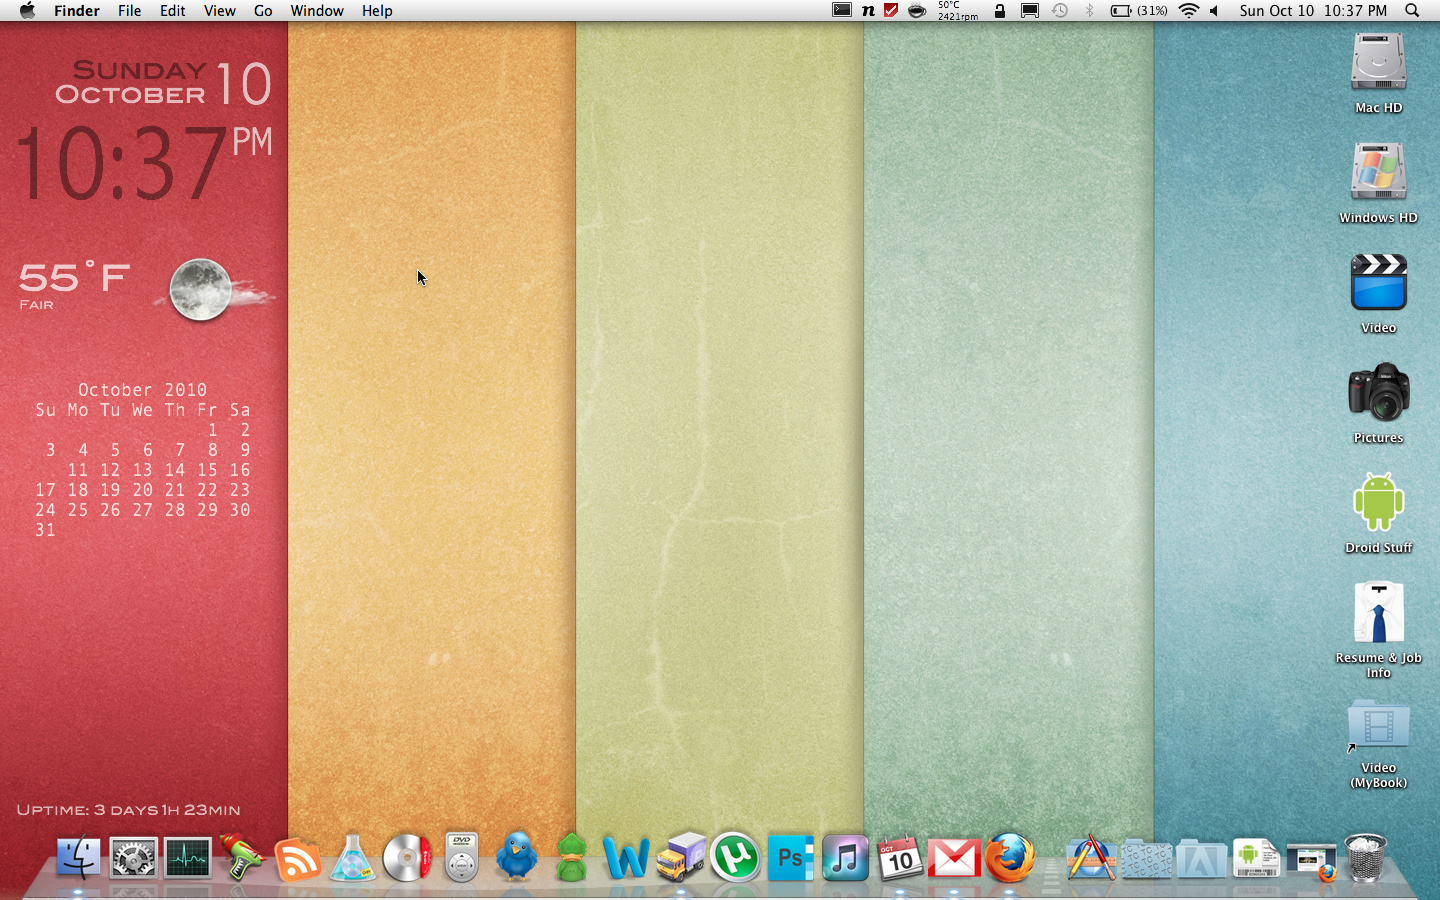Open the volume slider in menu bar
1440x900 pixels.
[1214, 11]
